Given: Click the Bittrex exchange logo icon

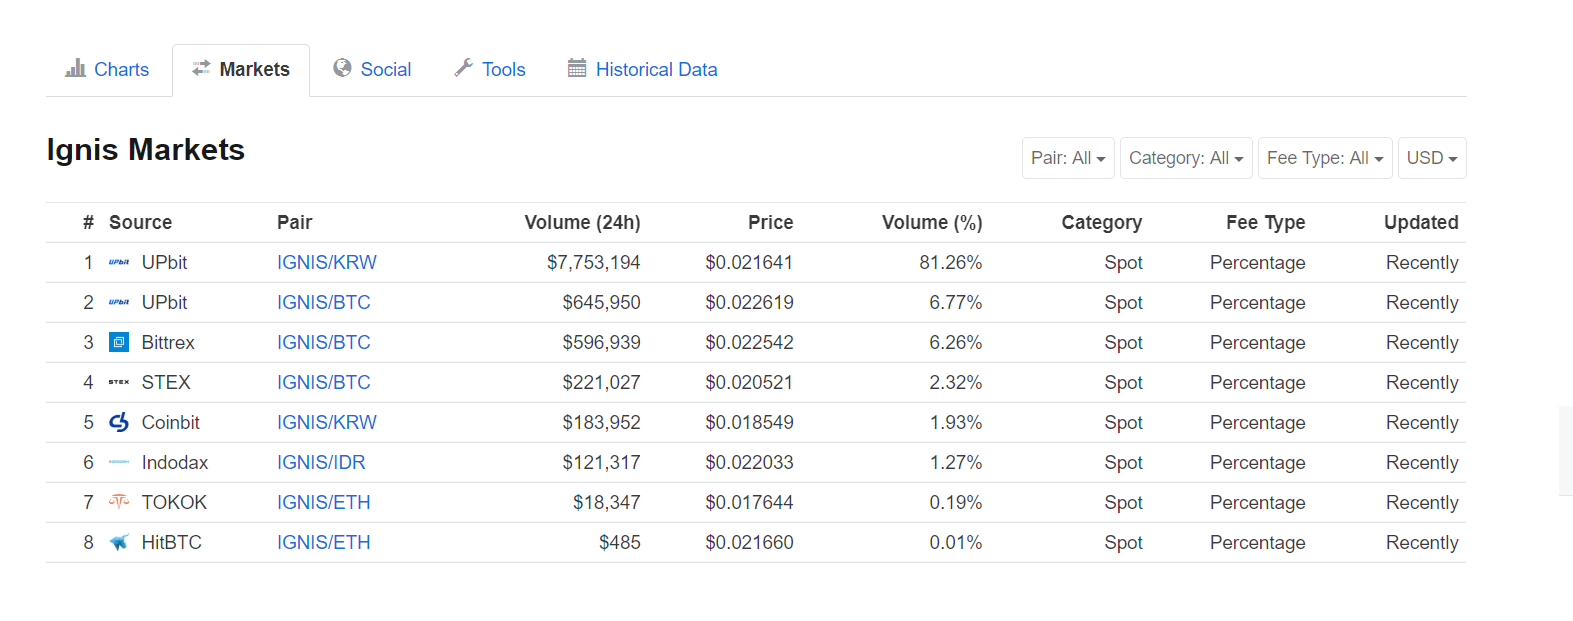Looking at the screenshot, I should [119, 342].
